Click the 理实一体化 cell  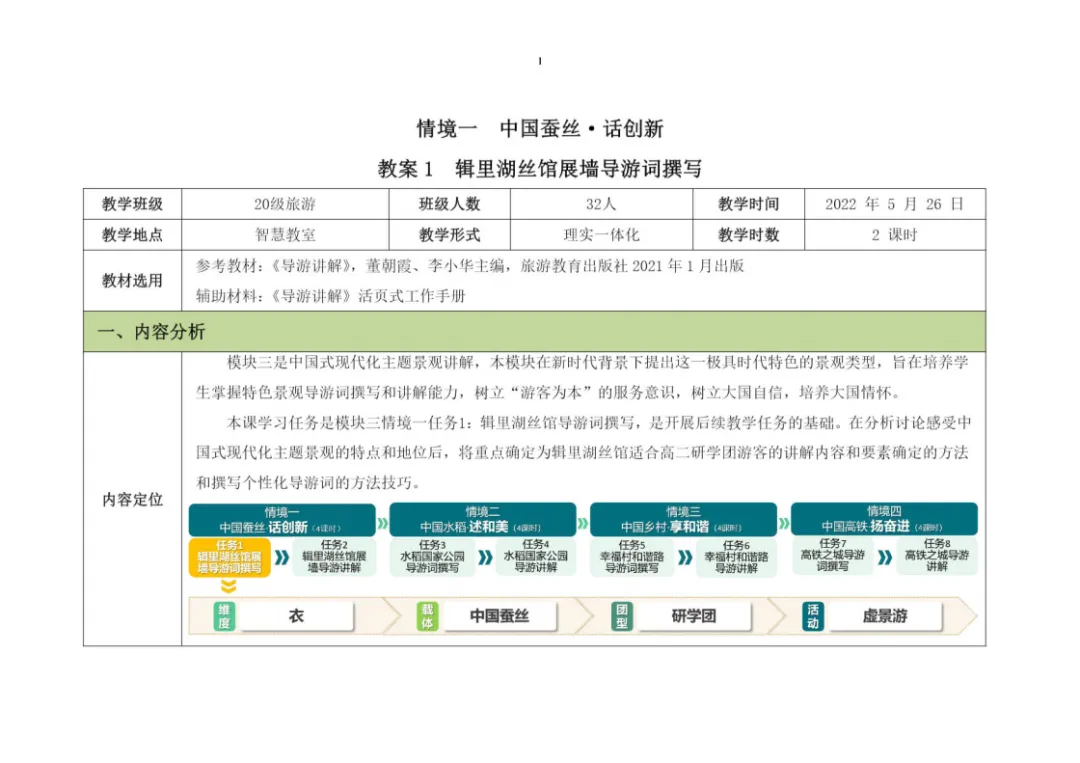601,236
